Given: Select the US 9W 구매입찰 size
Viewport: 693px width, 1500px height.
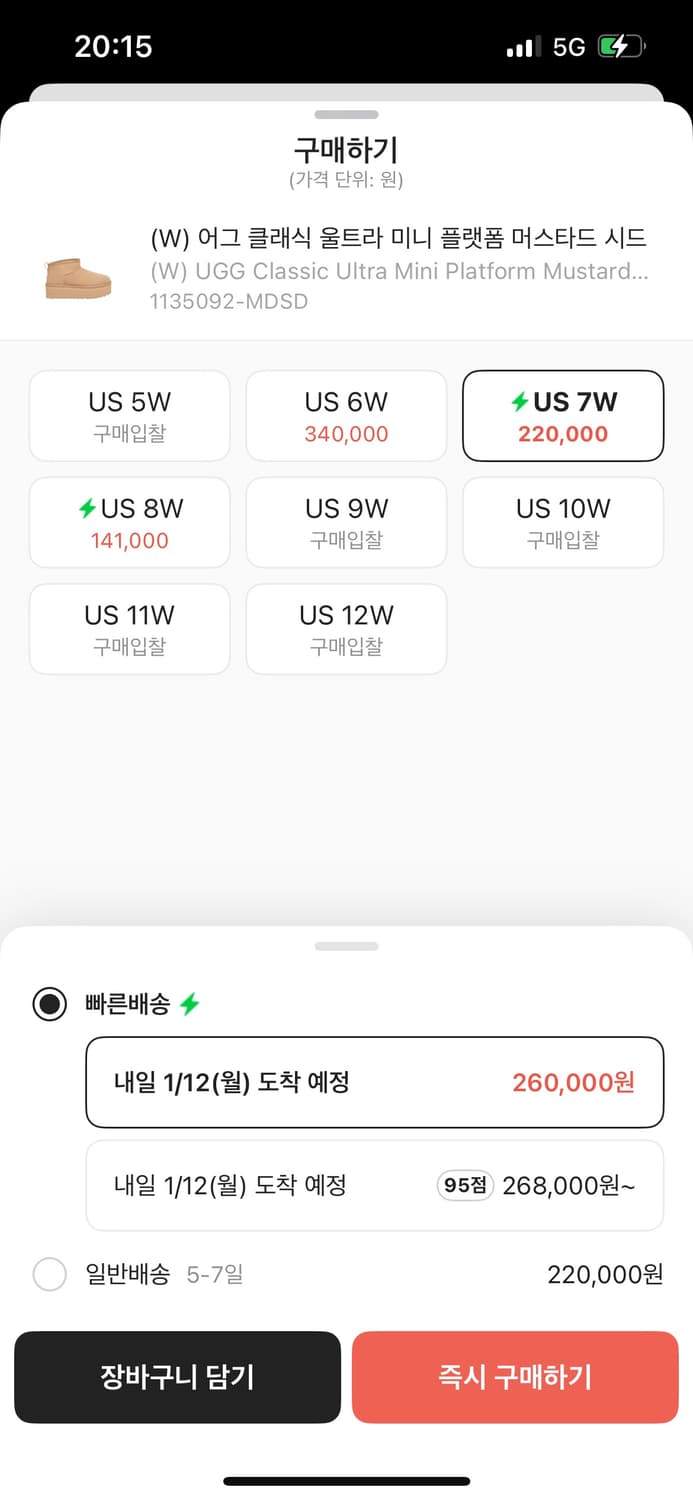Looking at the screenshot, I should pos(346,522).
